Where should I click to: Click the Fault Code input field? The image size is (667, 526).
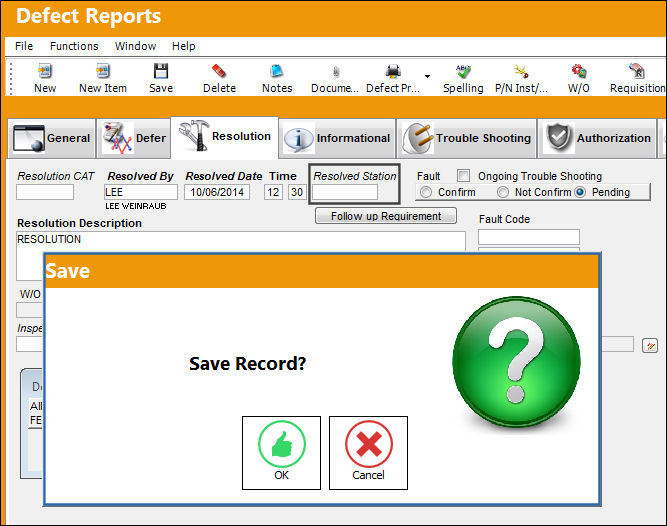click(529, 237)
